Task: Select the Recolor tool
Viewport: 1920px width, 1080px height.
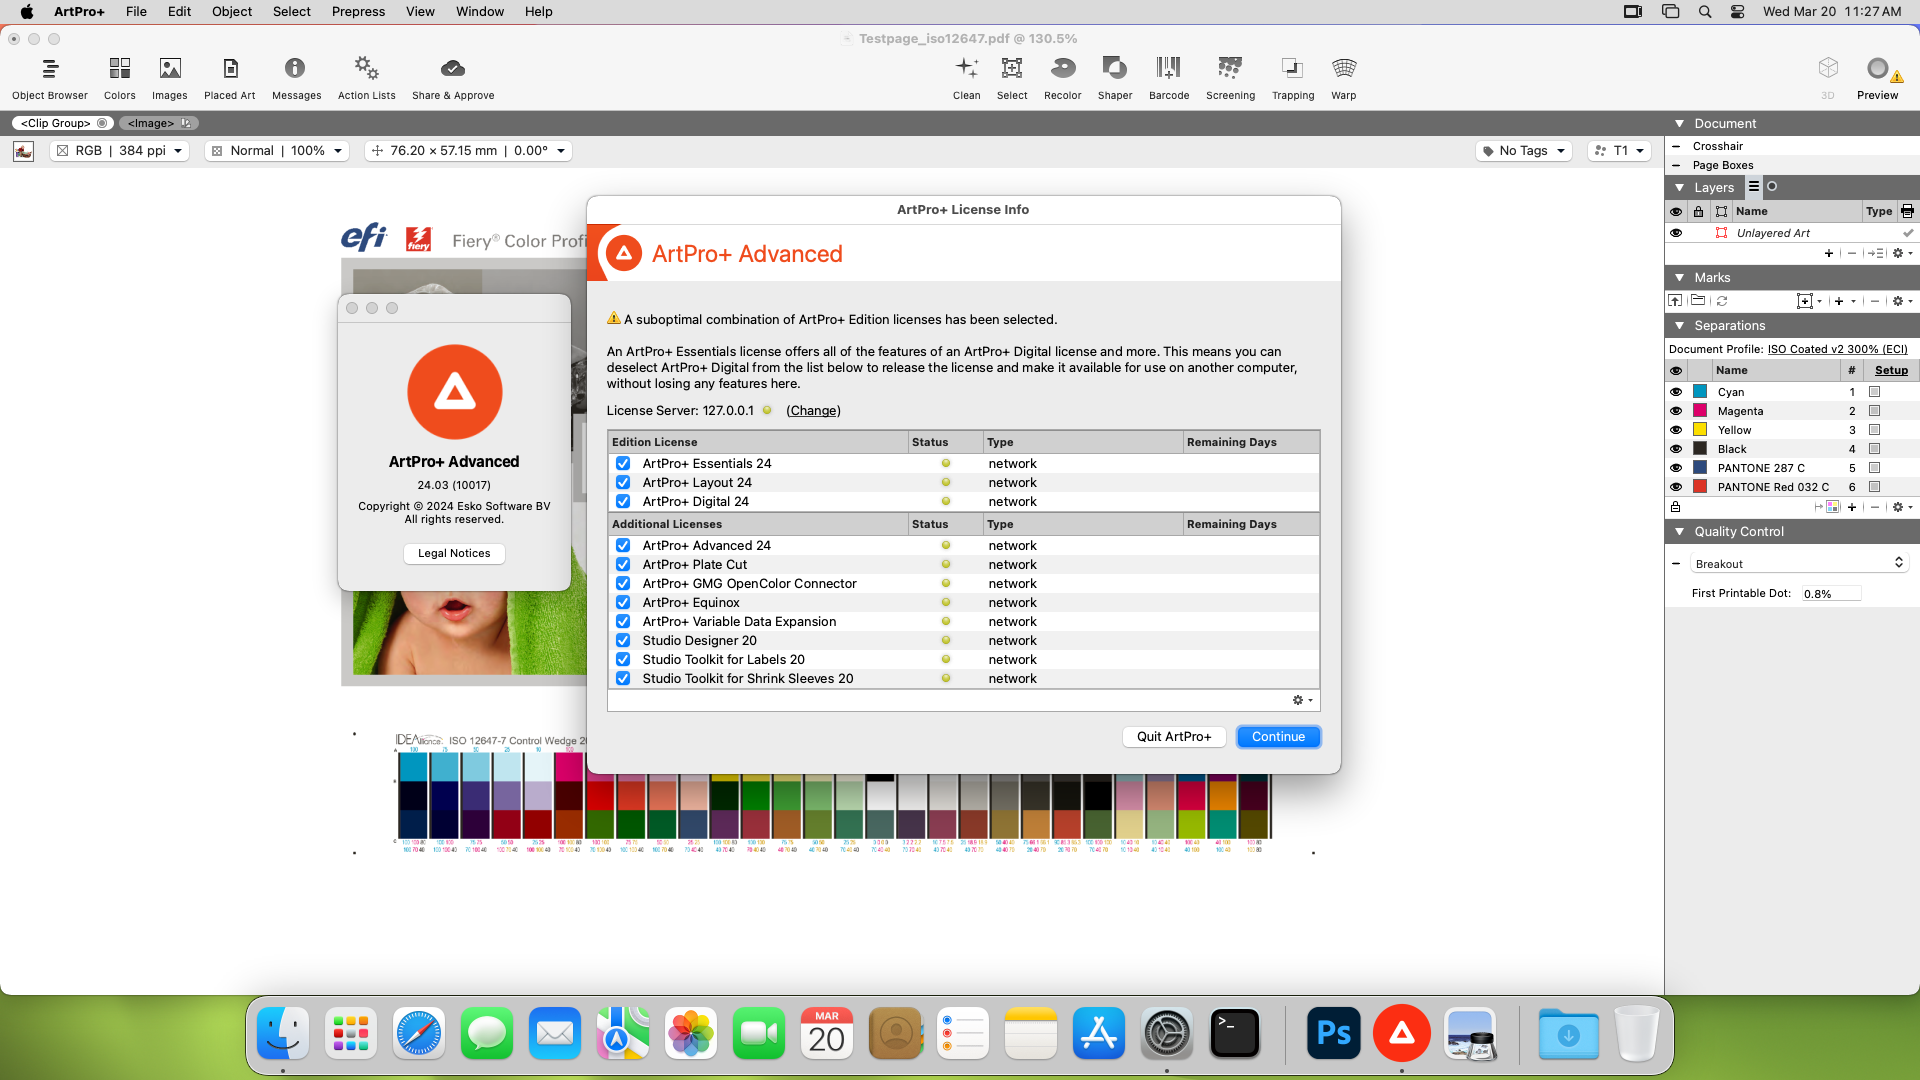Action: click(x=1062, y=78)
